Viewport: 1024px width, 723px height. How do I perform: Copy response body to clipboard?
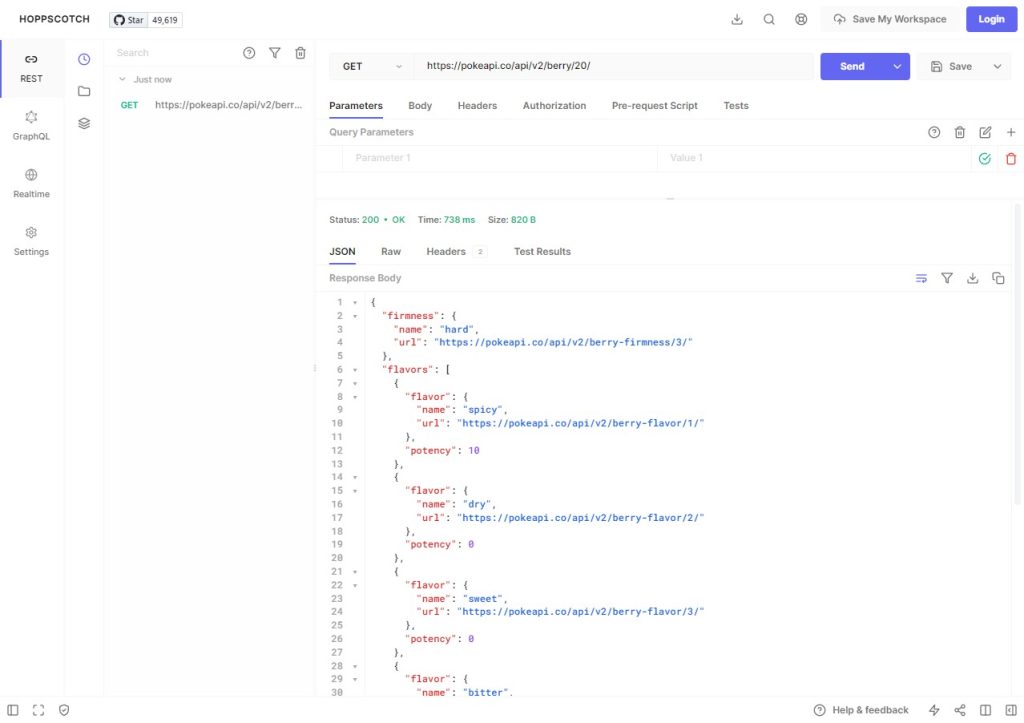pos(999,278)
